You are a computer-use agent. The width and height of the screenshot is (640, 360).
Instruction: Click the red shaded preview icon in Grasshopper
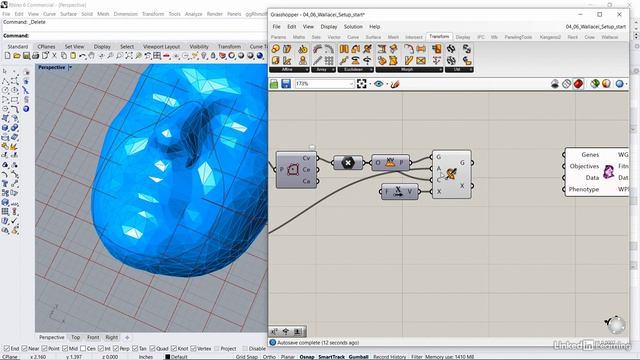click(x=578, y=84)
